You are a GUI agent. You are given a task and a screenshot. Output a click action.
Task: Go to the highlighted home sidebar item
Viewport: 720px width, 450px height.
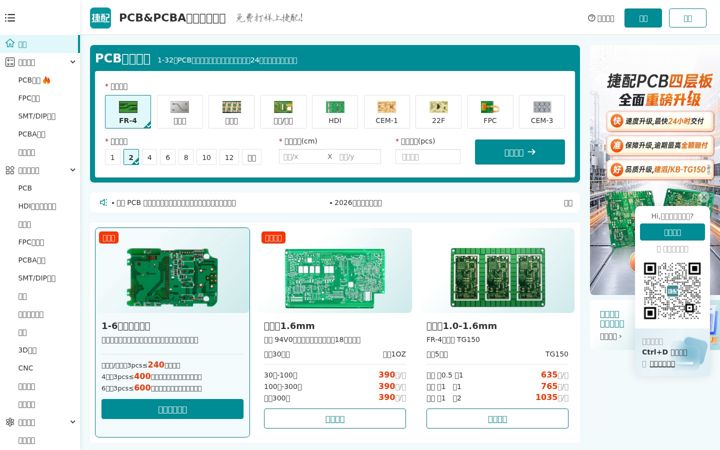(40, 44)
